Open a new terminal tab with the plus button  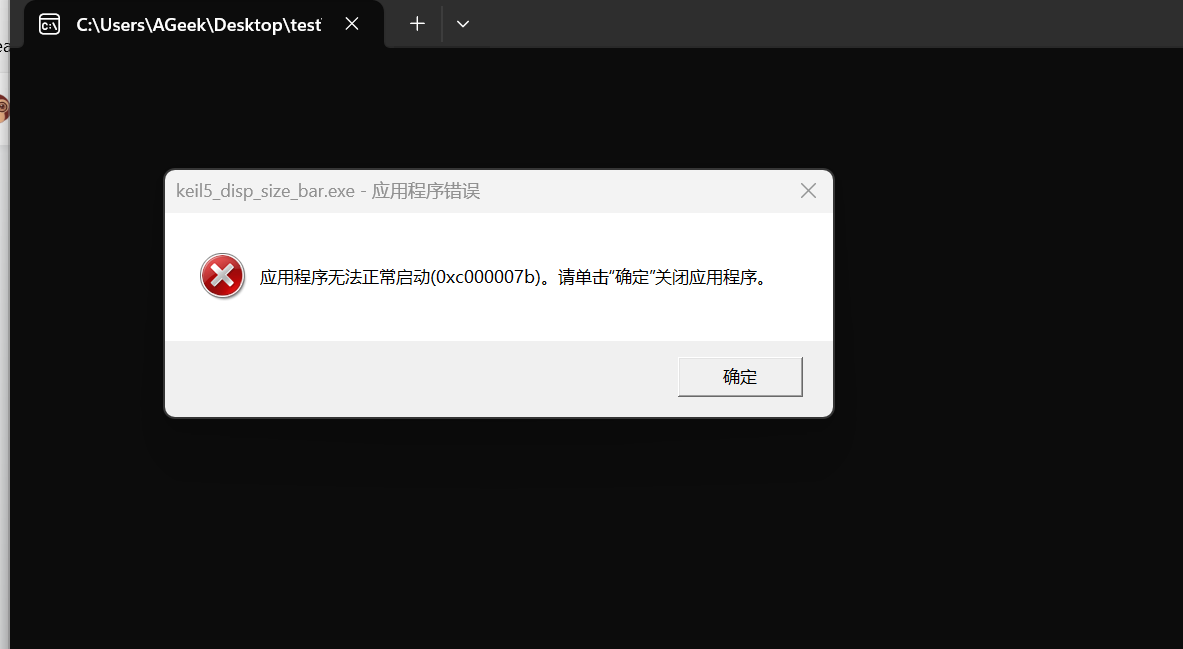click(x=417, y=24)
